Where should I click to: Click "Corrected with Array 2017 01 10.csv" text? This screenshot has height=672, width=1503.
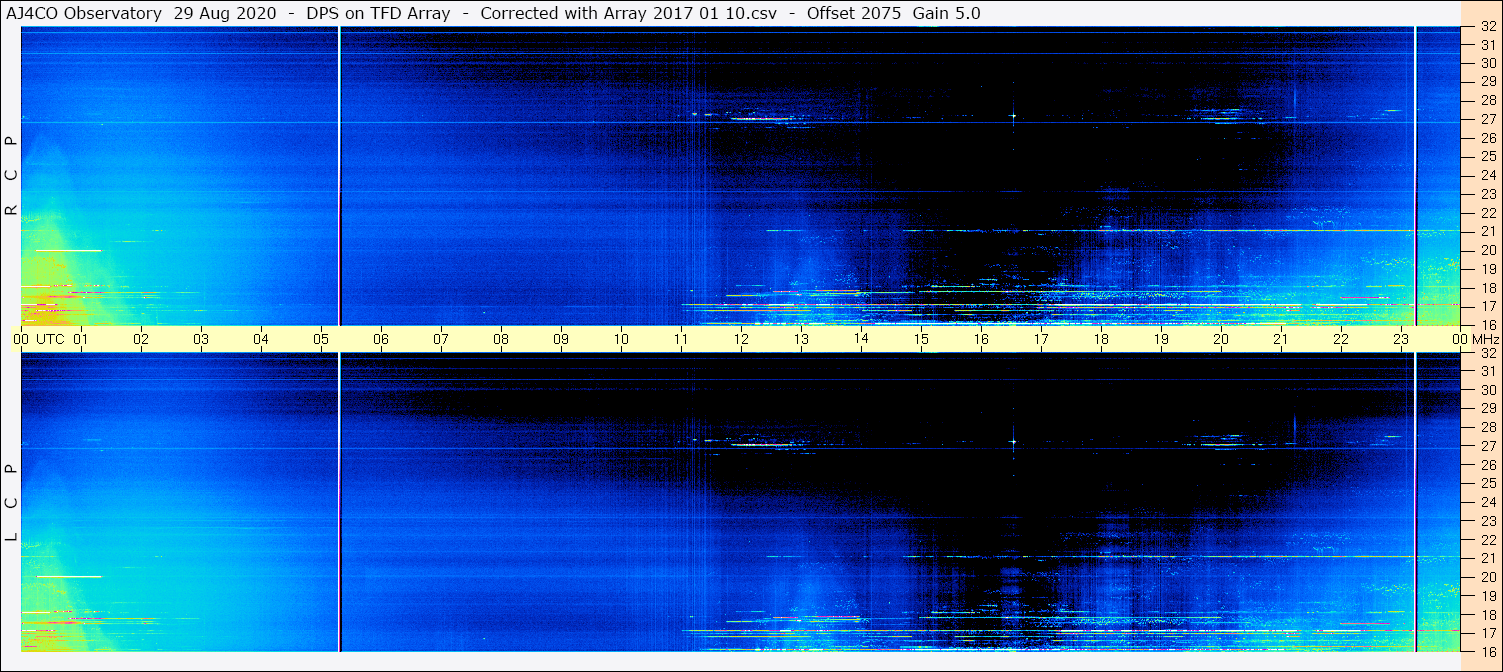click(628, 13)
